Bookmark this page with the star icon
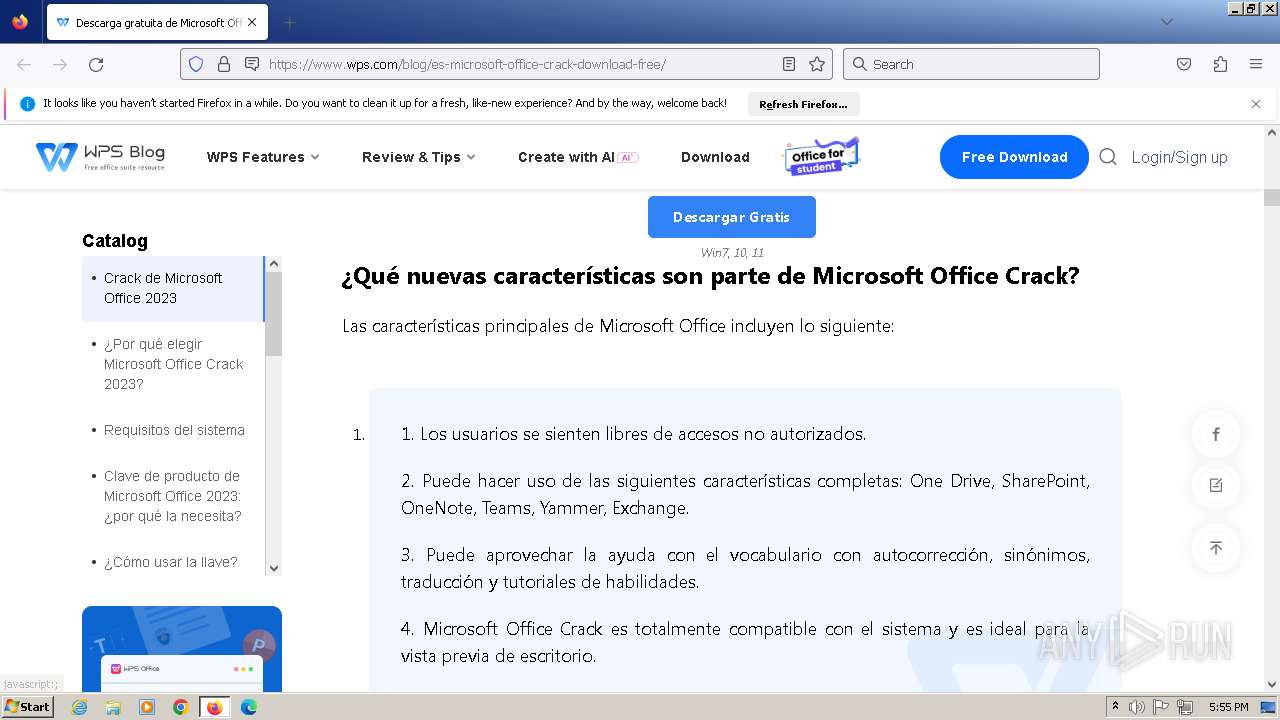1280x720 pixels. 817,64
